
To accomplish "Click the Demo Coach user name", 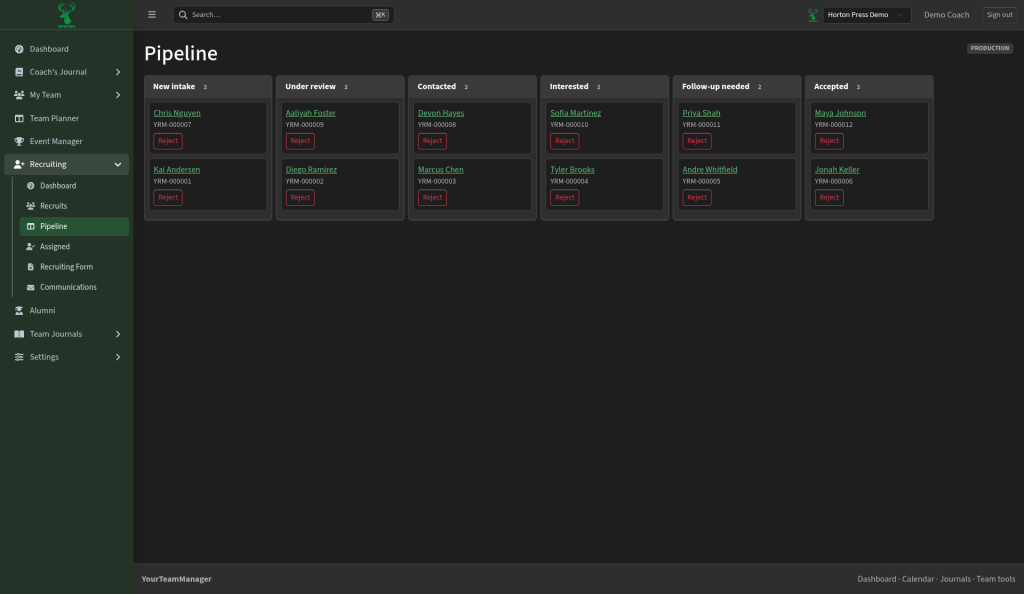I will (946, 14).
